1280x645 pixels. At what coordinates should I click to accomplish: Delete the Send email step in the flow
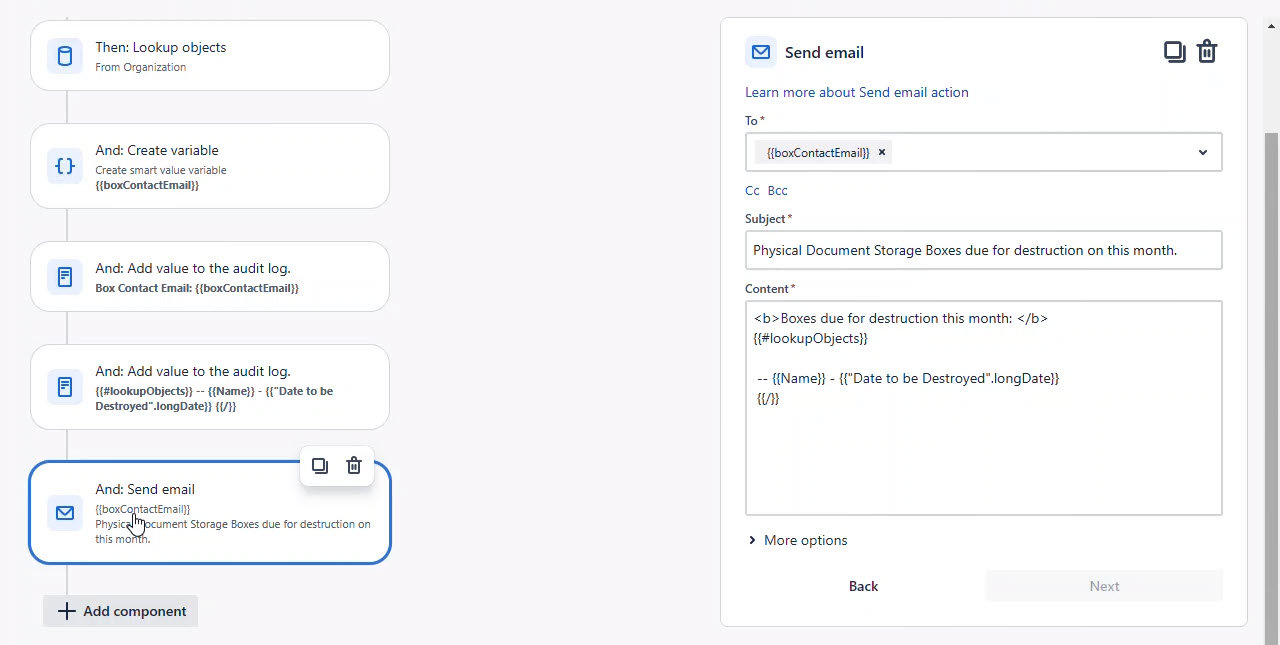[354, 466]
